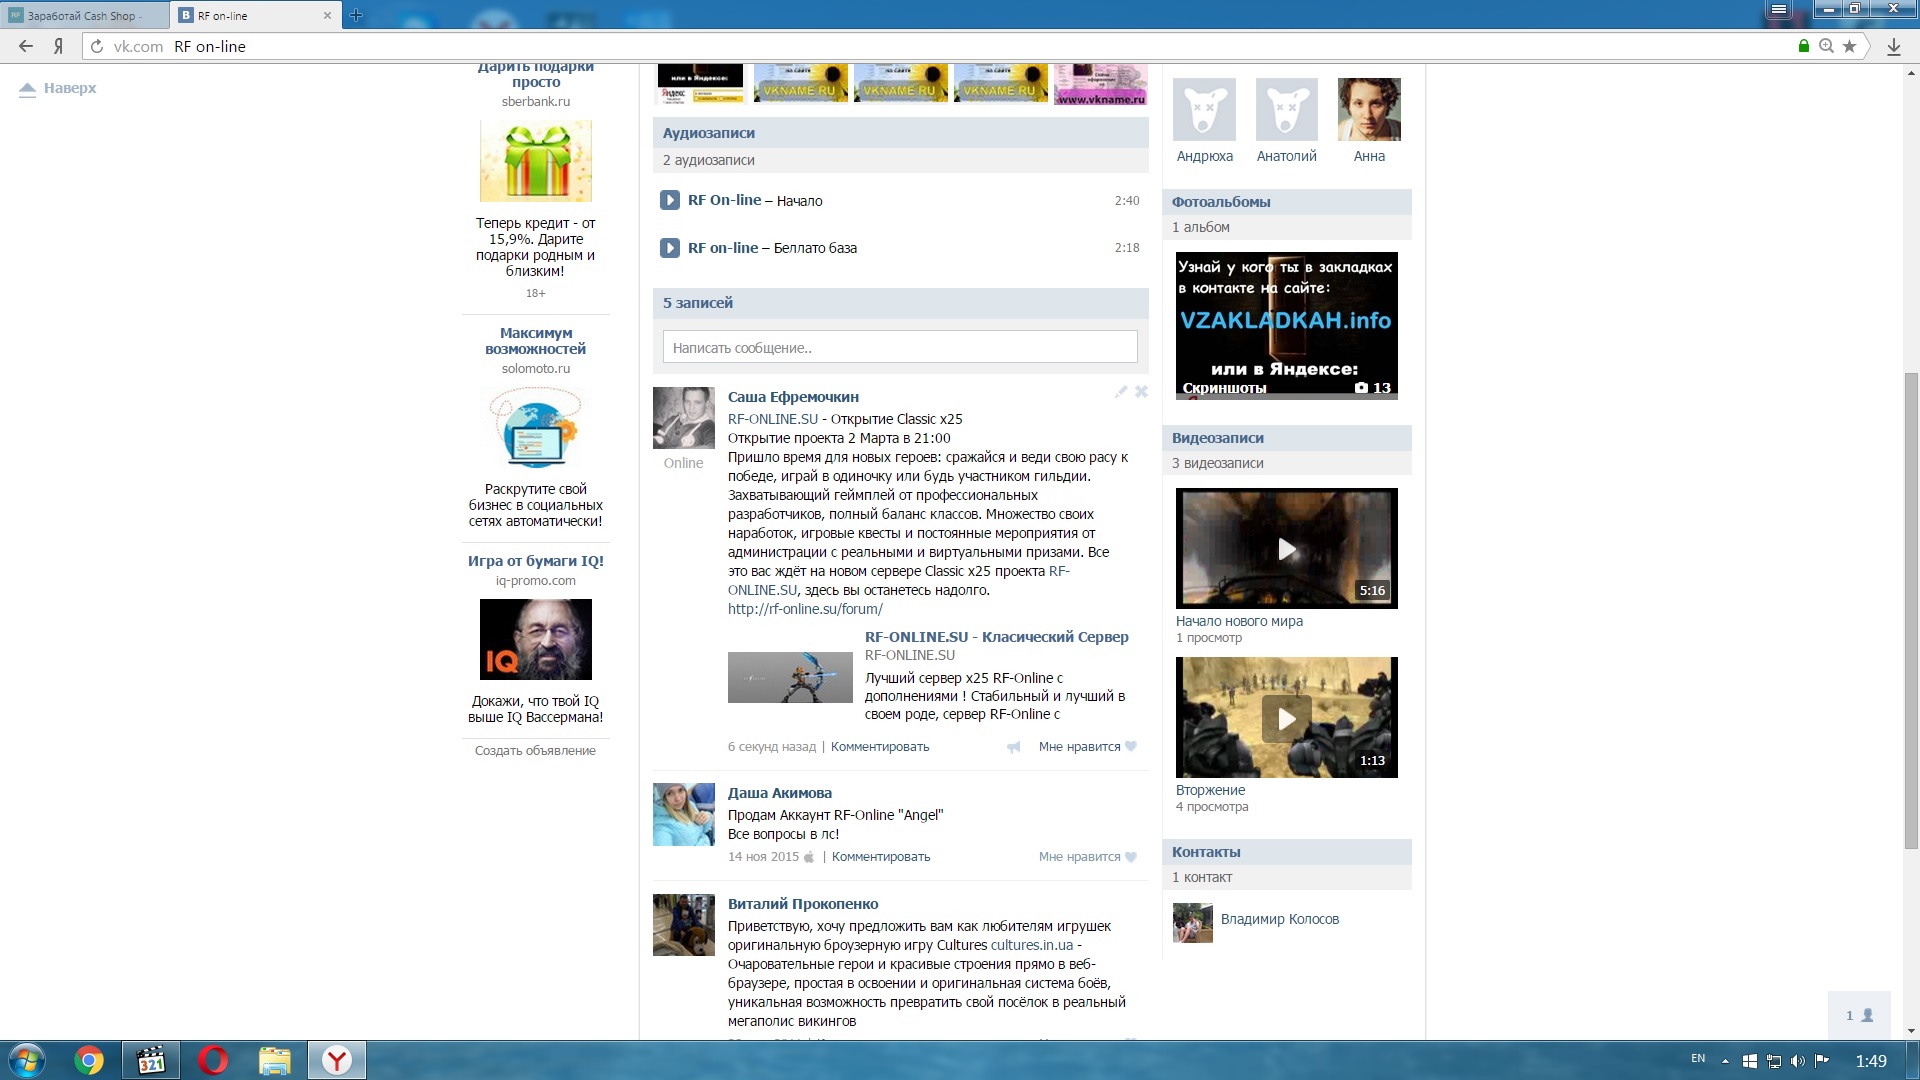Open Саша Ефремочкин's profile name link
The image size is (1920, 1080).
tap(793, 397)
